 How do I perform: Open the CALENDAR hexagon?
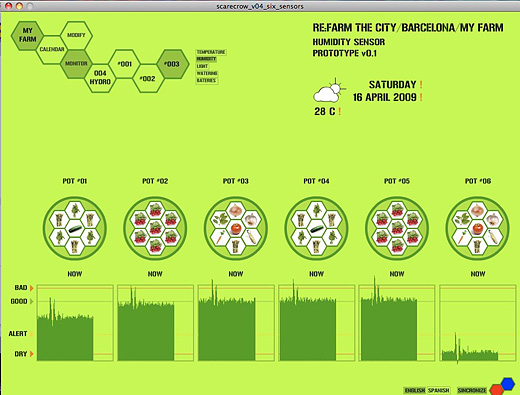52,49
